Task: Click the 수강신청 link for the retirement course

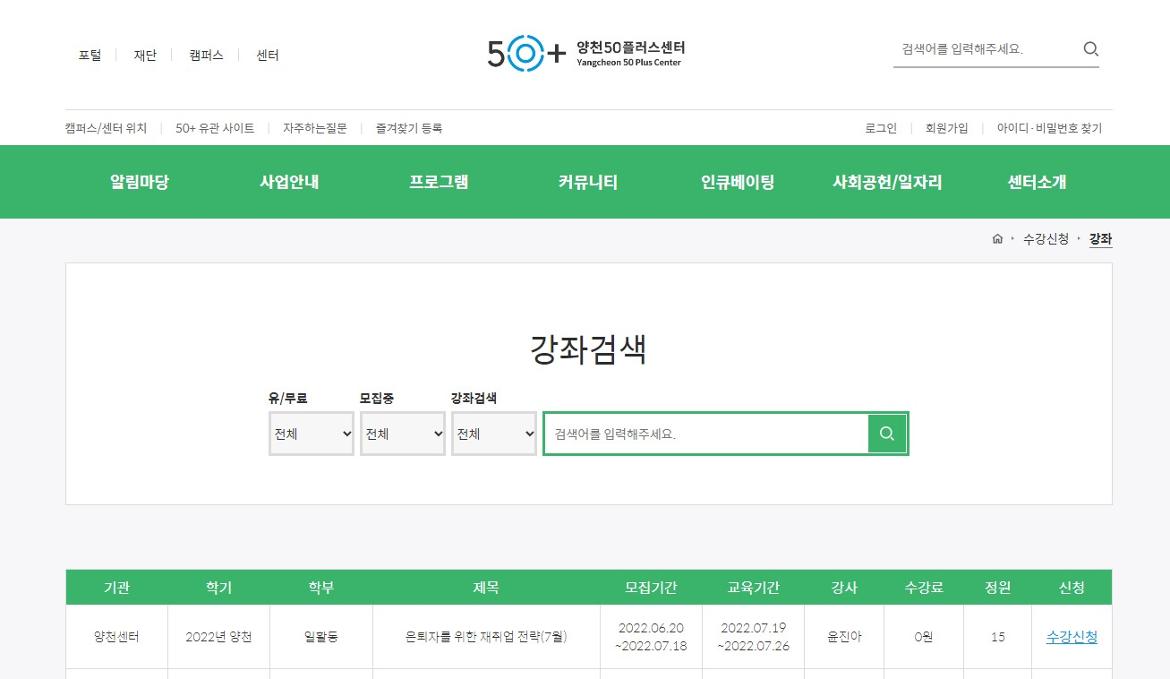Action: coord(1071,635)
